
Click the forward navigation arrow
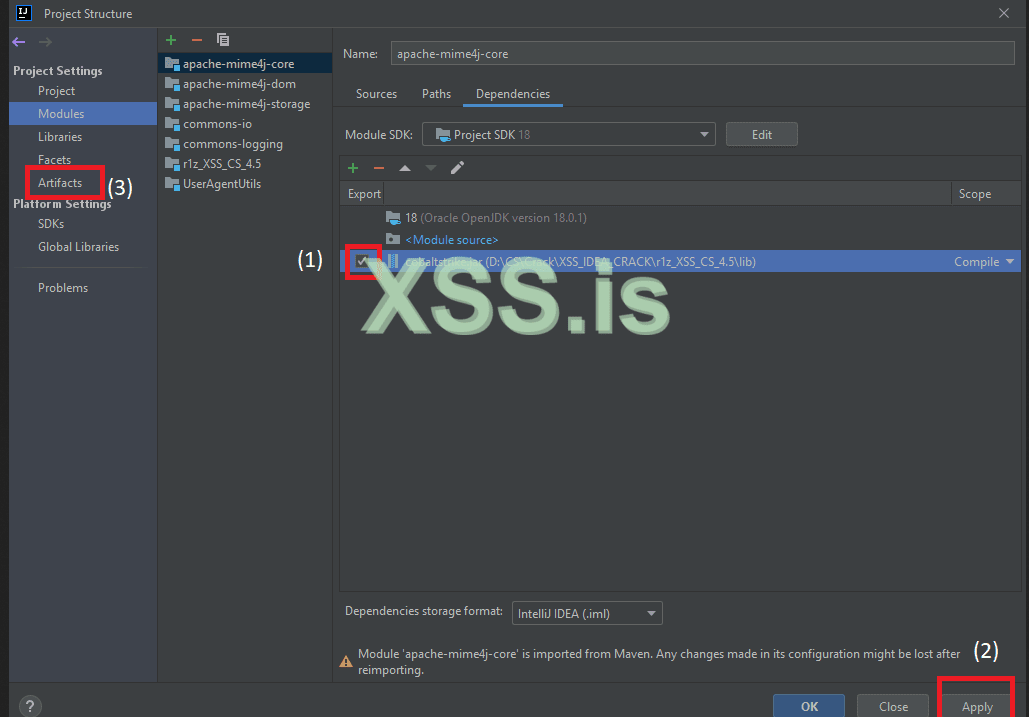pos(45,42)
